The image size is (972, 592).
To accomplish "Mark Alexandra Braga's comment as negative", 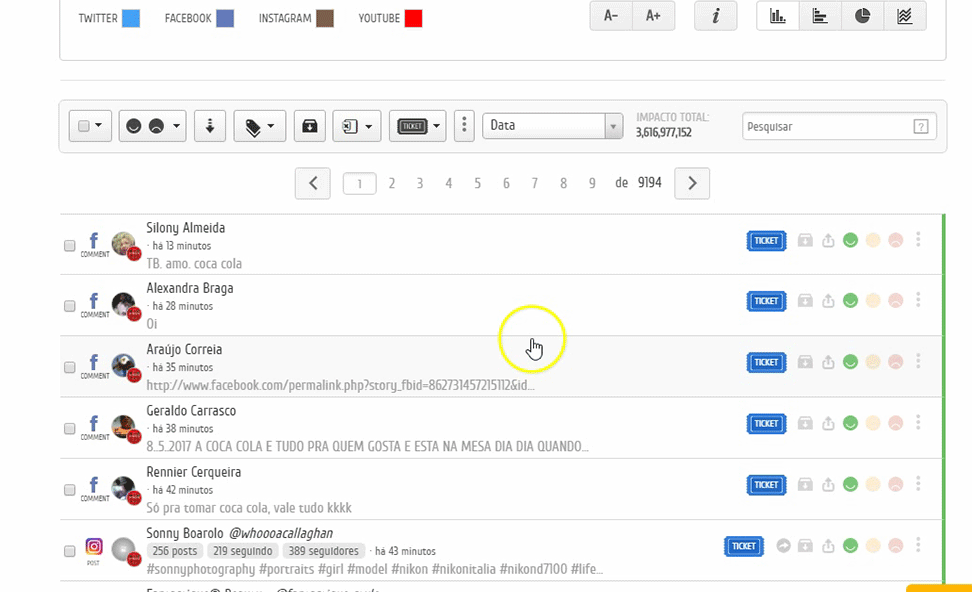I will (895, 301).
